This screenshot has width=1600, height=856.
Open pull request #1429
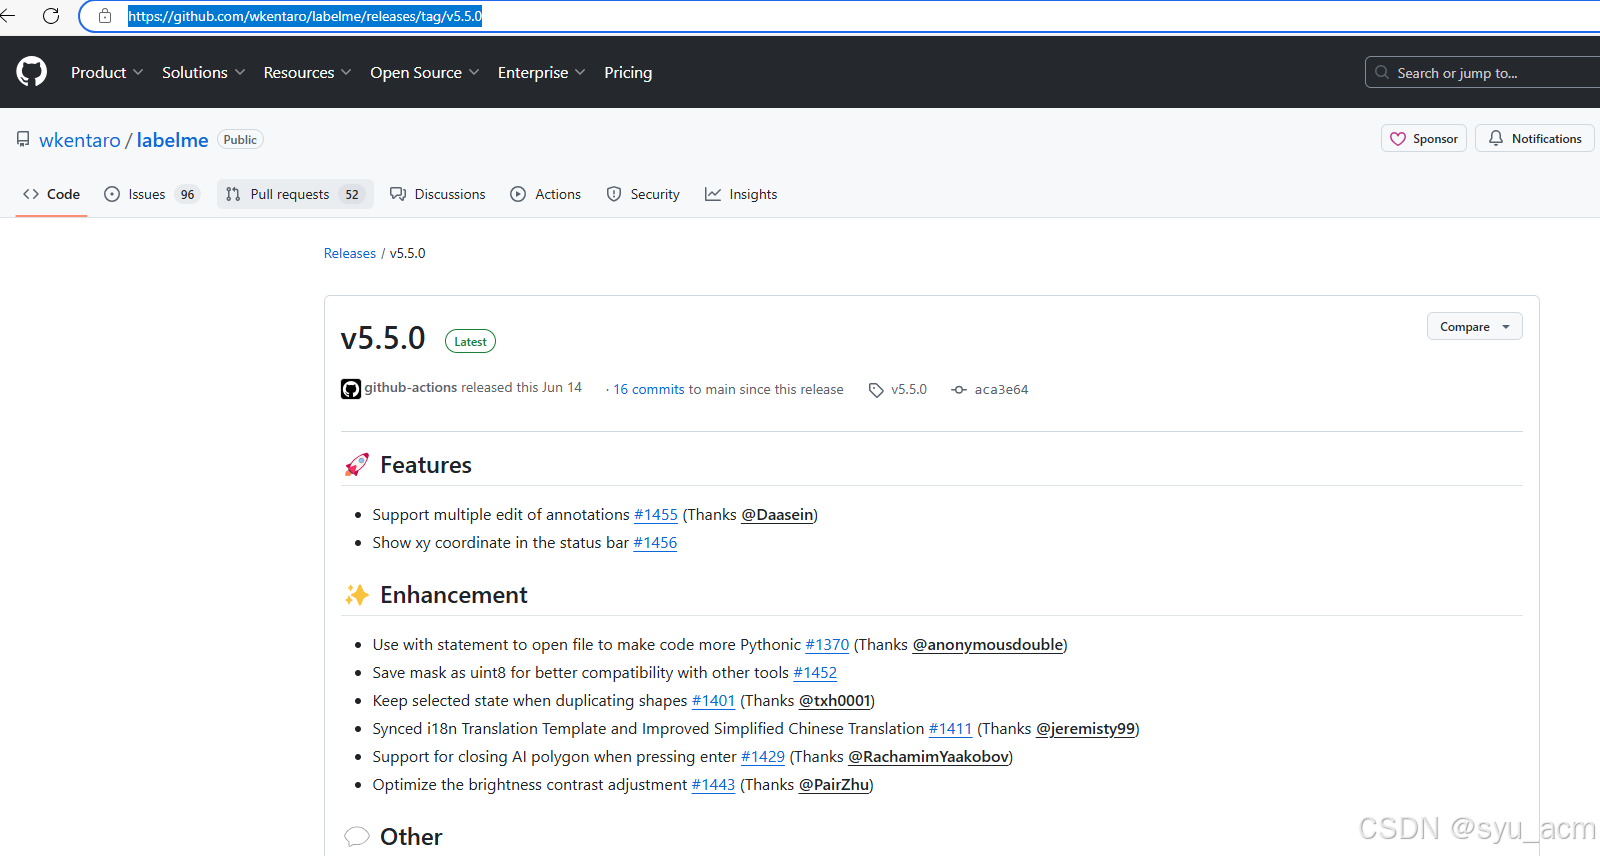click(x=763, y=756)
